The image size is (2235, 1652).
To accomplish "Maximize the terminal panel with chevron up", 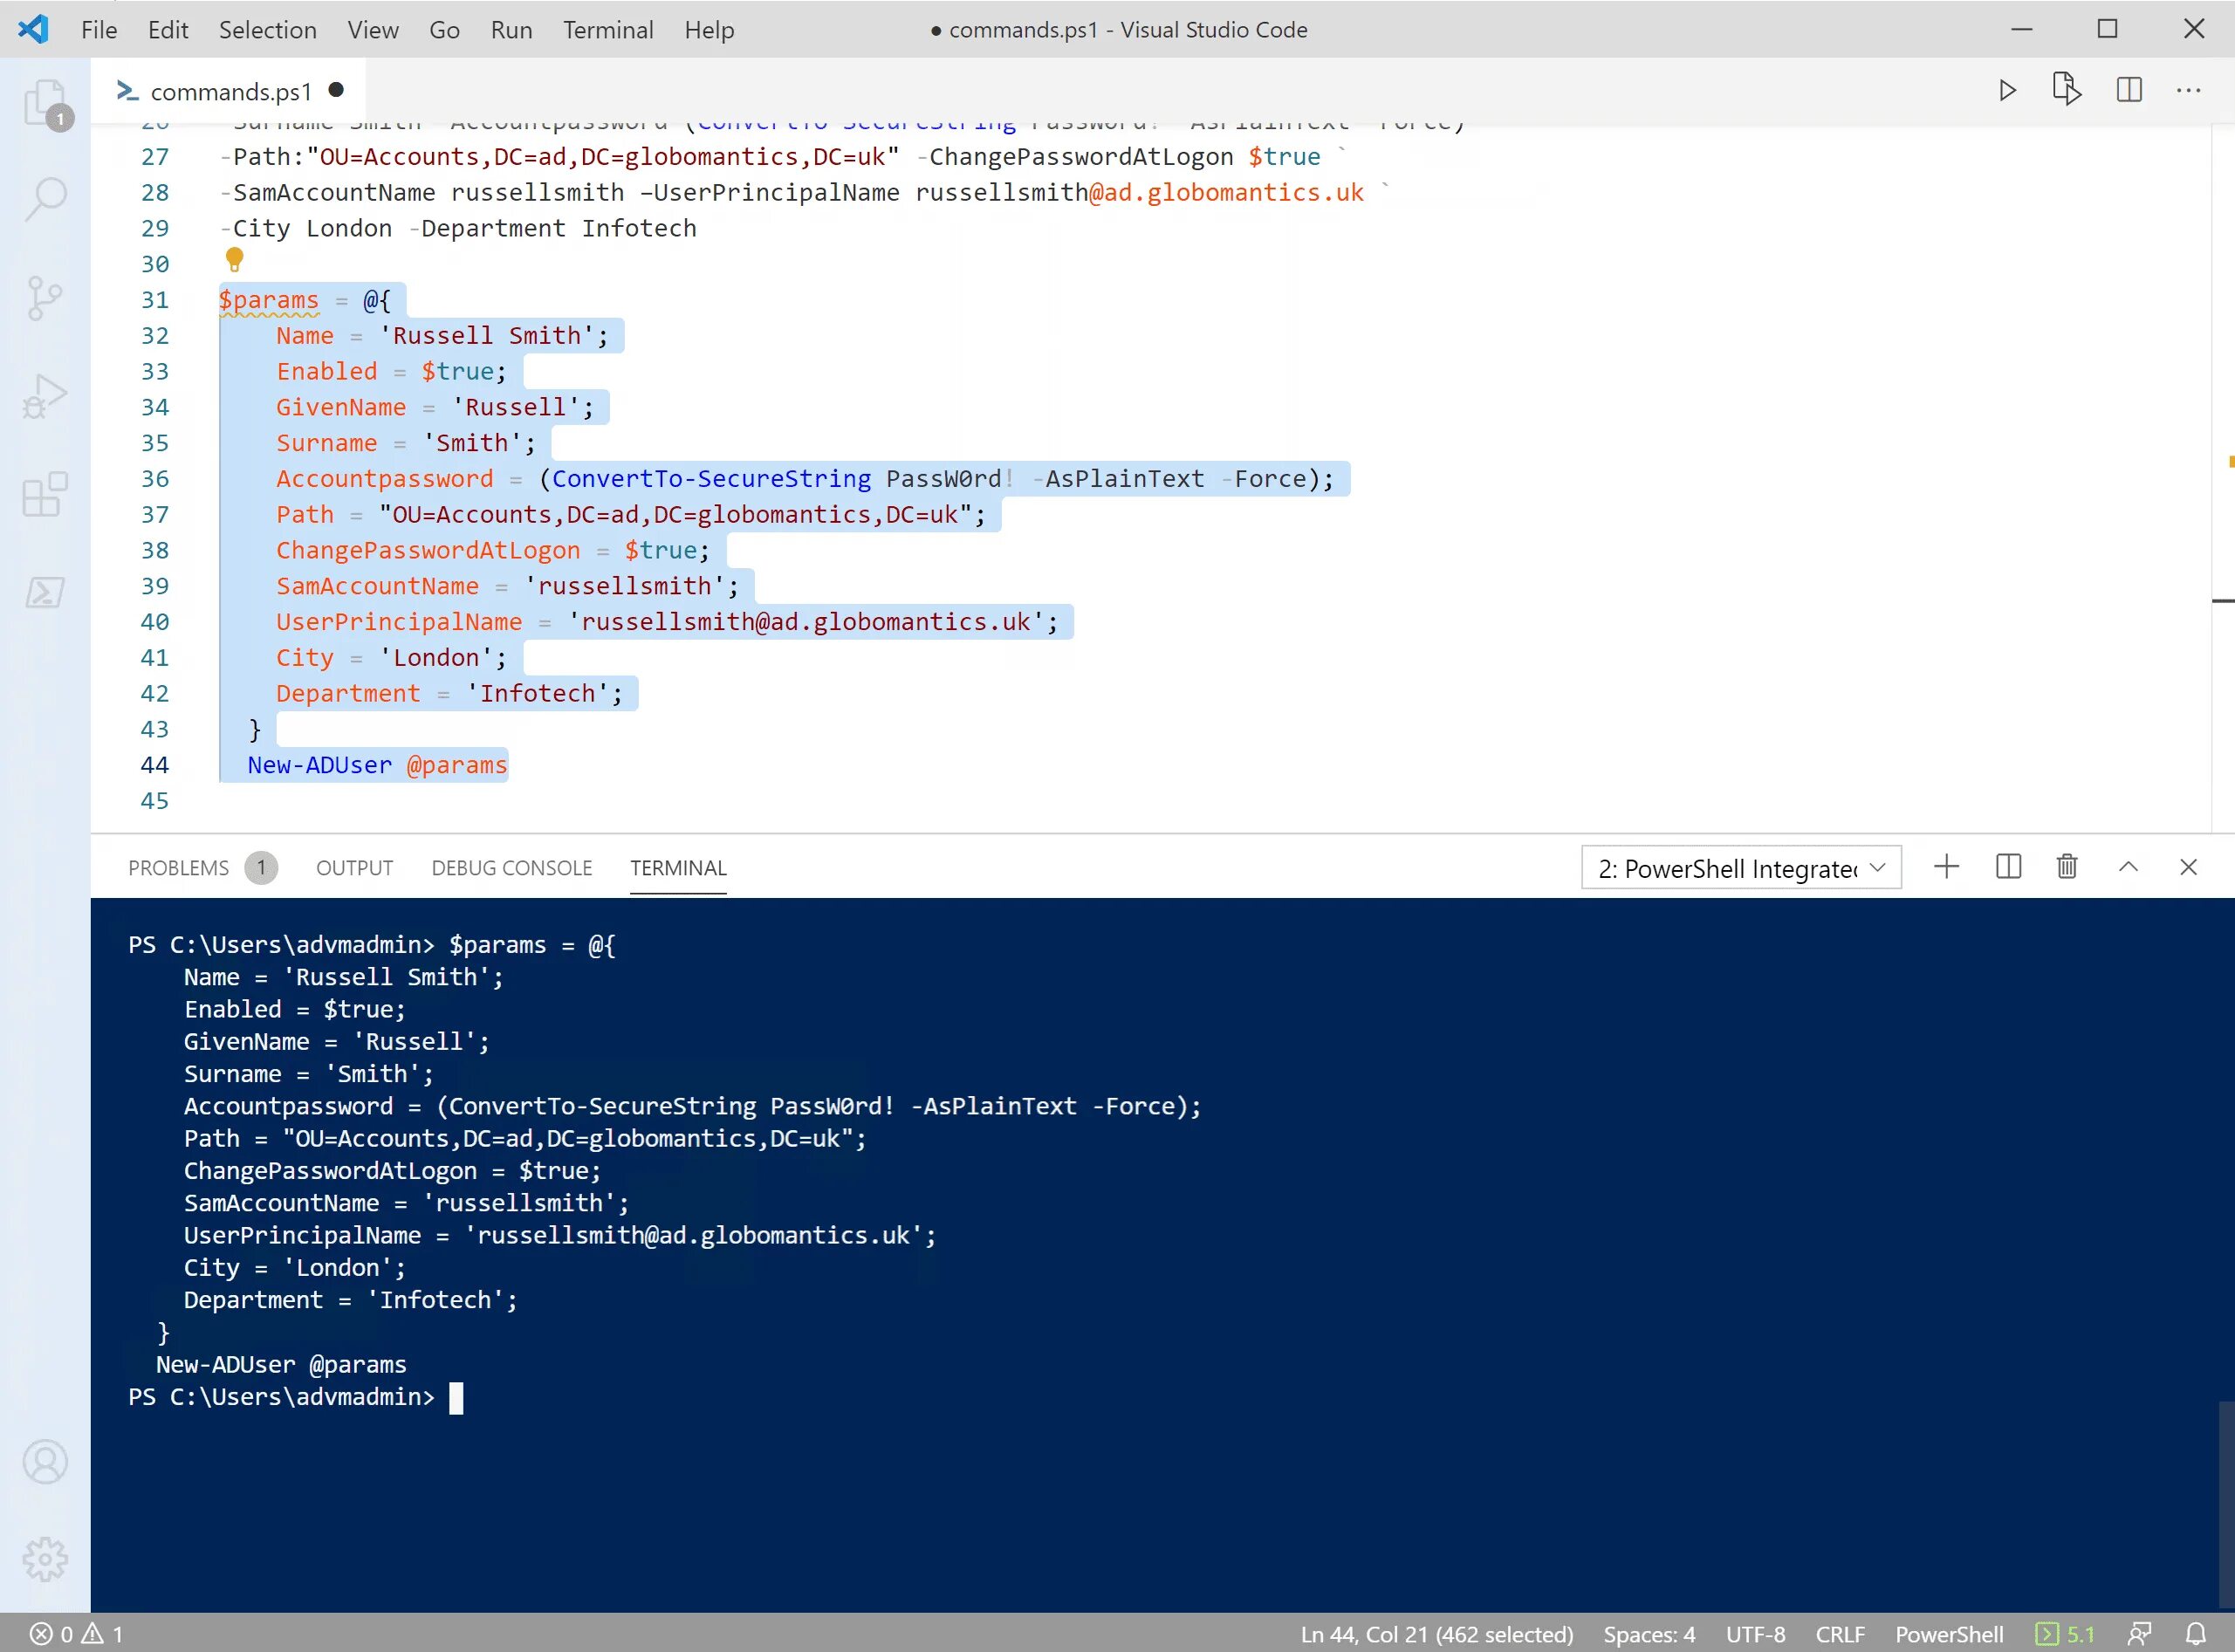I will click(x=2128, y=867).
